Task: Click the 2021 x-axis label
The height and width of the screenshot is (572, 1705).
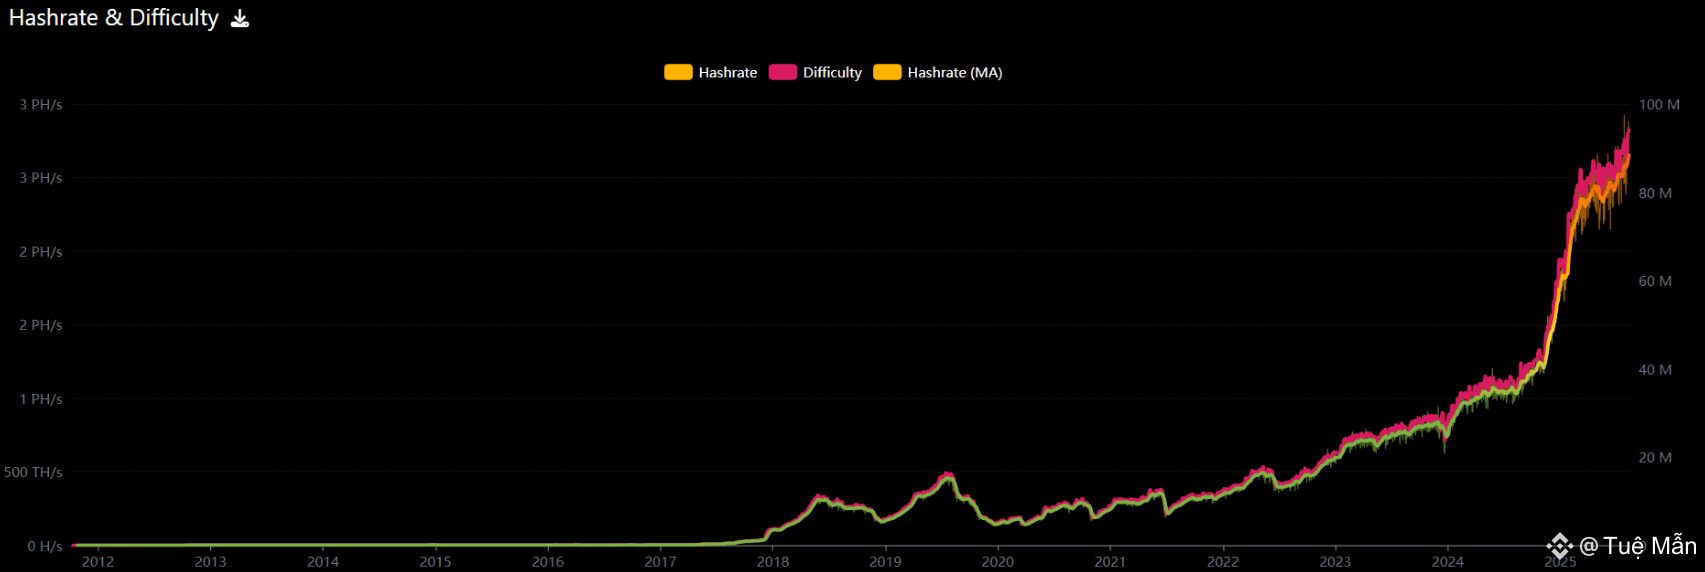Action: (x=1110, y=562)
